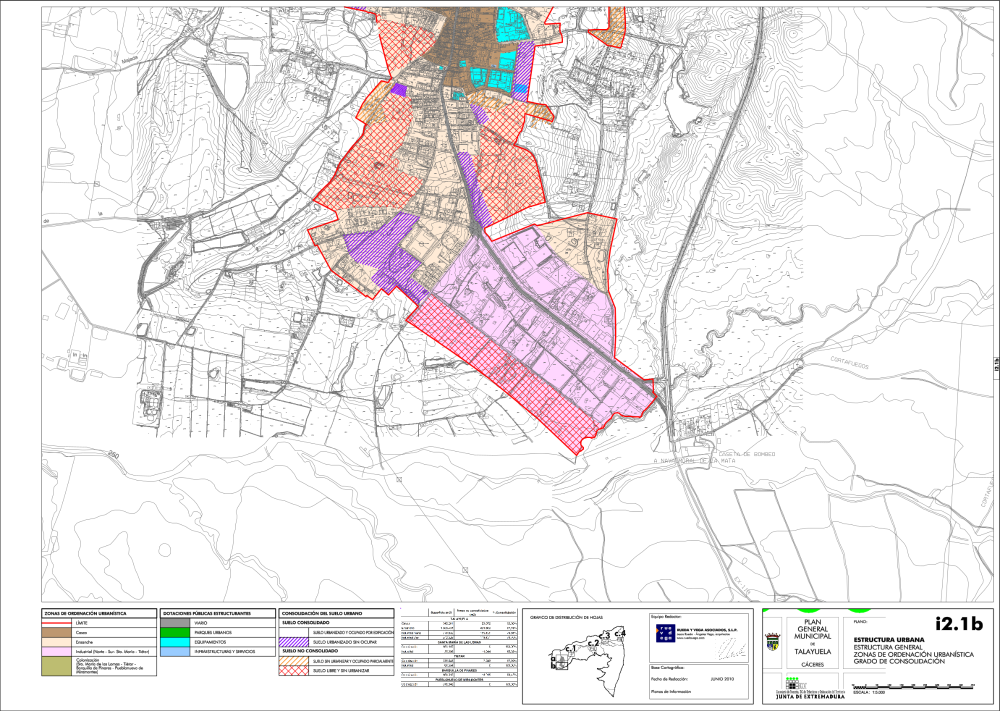The height and width of the screenshot is (711, 1000).
Task: Click the Junta de Extremadura logo
Action: tap(810, 689)
